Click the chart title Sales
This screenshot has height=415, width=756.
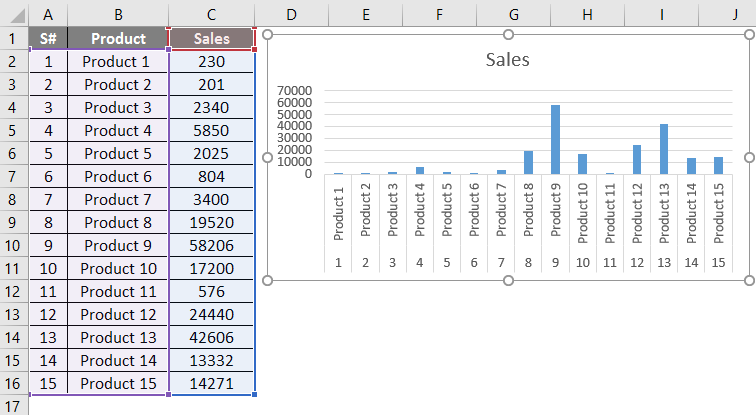(507, 59)
